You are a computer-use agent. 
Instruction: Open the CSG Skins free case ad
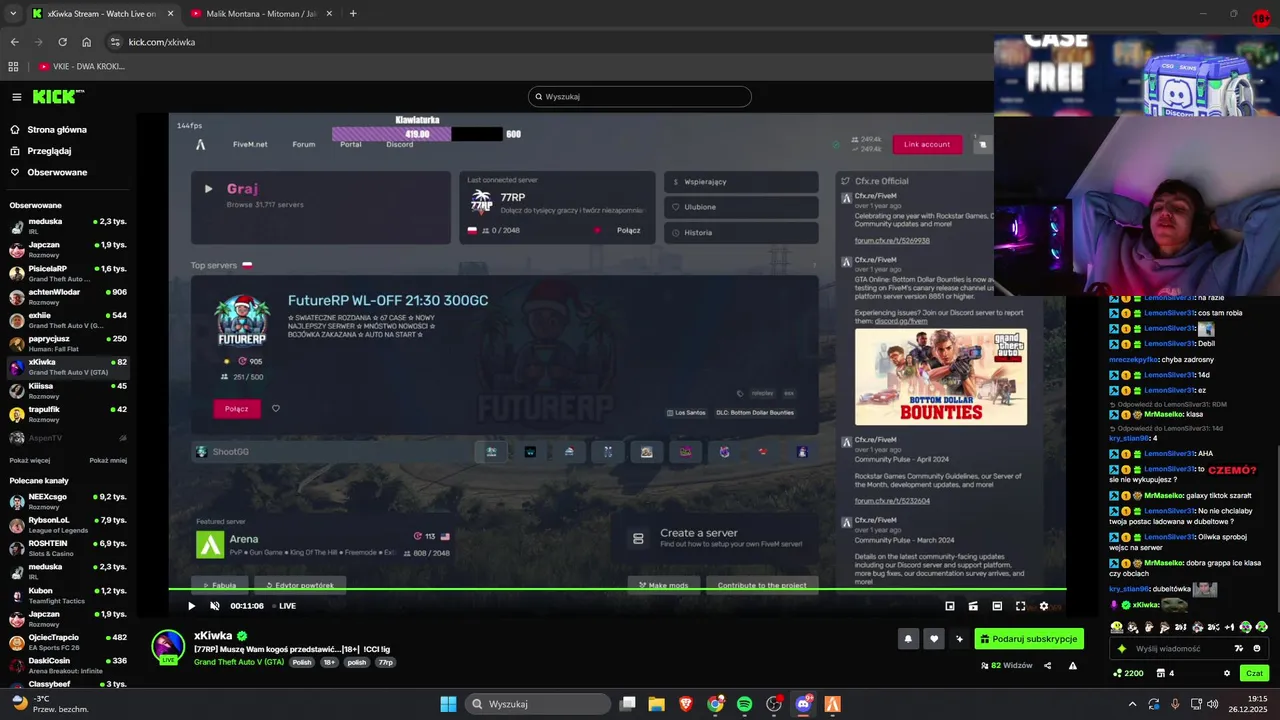pos(1137,75)
